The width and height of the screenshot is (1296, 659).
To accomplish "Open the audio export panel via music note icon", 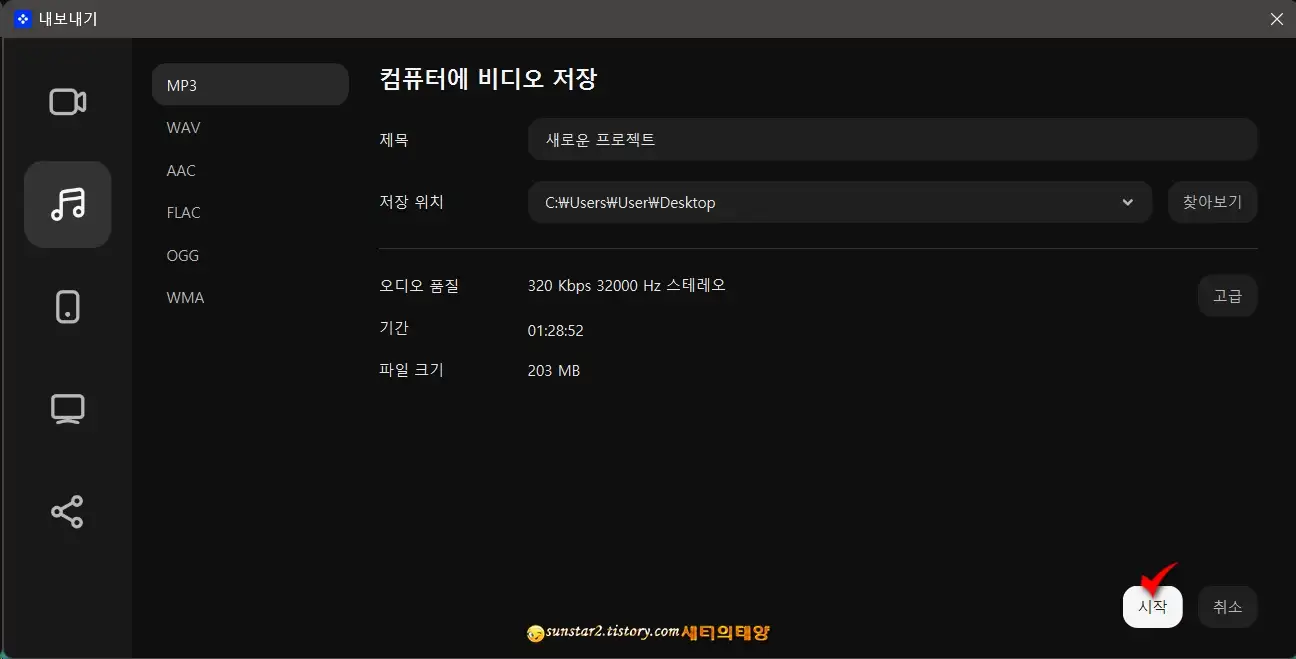I will (x=67, y=204).
